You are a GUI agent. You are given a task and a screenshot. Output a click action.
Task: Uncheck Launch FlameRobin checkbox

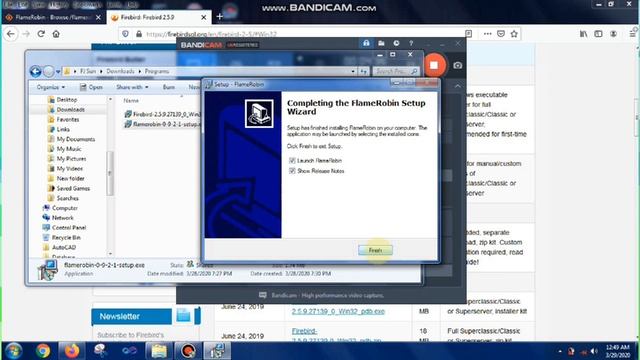click(x=292, y=160)
